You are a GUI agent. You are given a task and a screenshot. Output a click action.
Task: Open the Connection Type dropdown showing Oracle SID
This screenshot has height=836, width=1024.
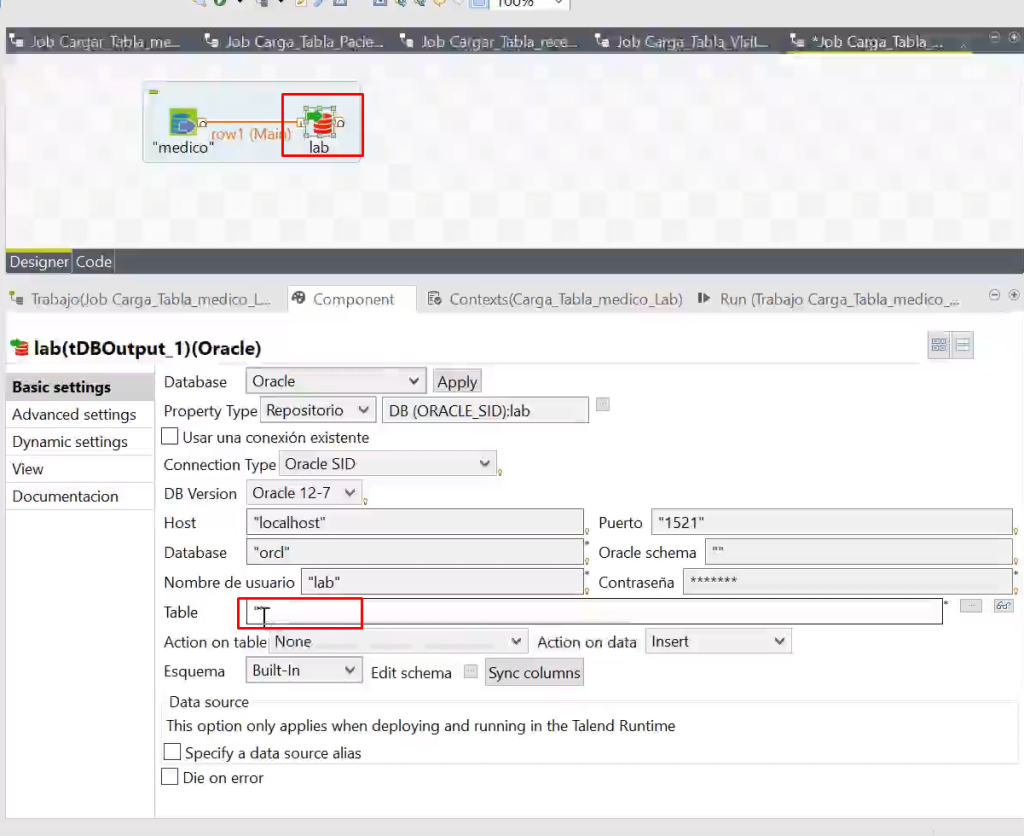387,464
